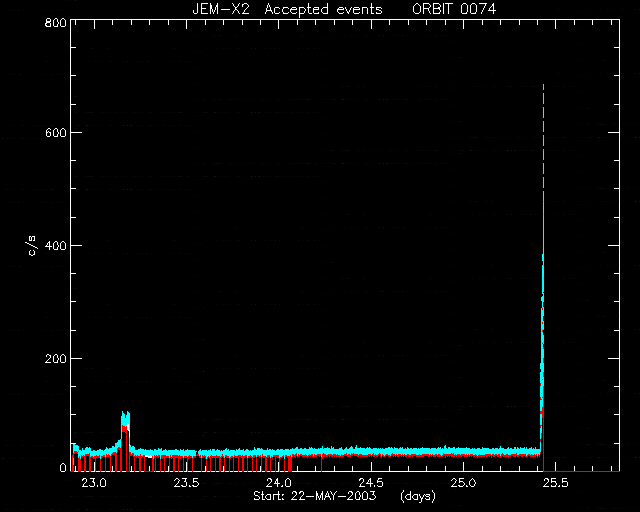The height and width of the screenshot is (512, 640).
Task: Click the 800 y-axis tick label
Action: click(x=56, y=22)
